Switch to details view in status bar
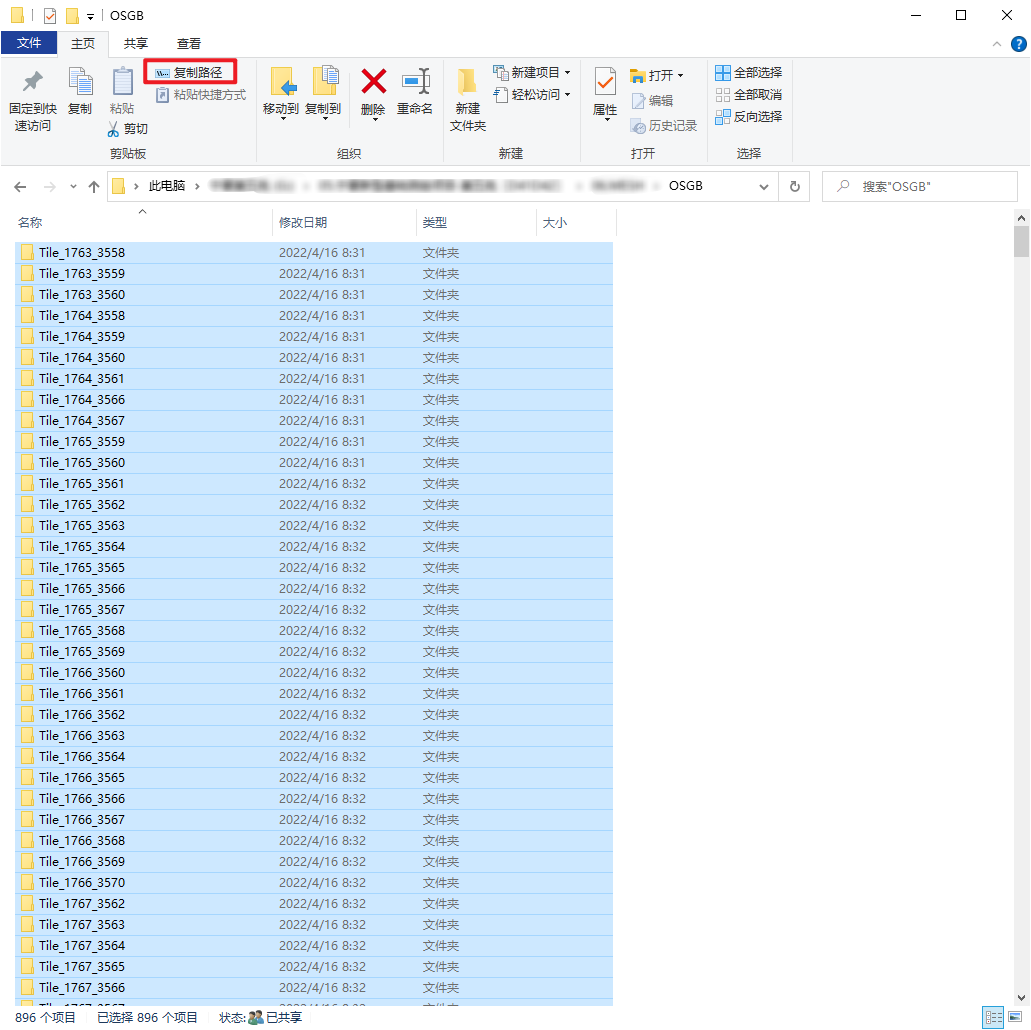The width and height of the screenshot is (1031, 1030). (994, 1017)
